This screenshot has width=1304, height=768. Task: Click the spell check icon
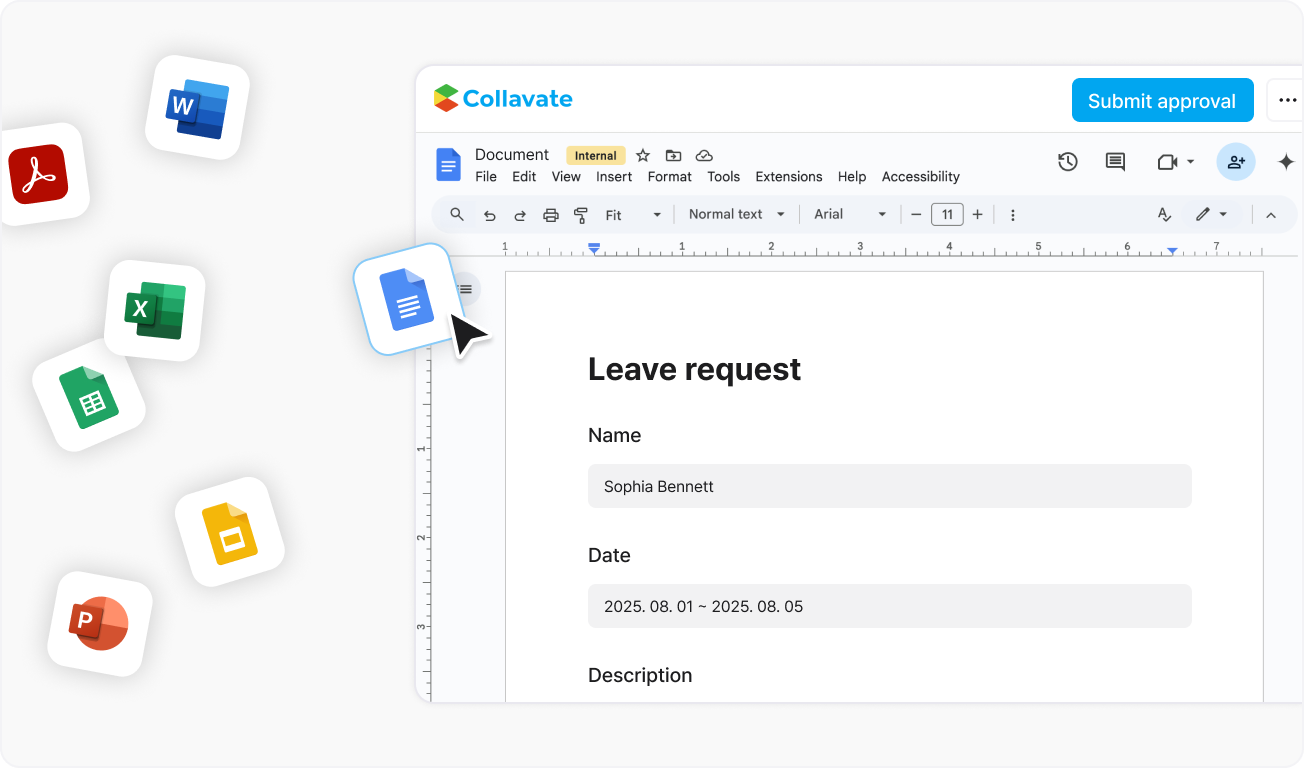[1164, 215]
